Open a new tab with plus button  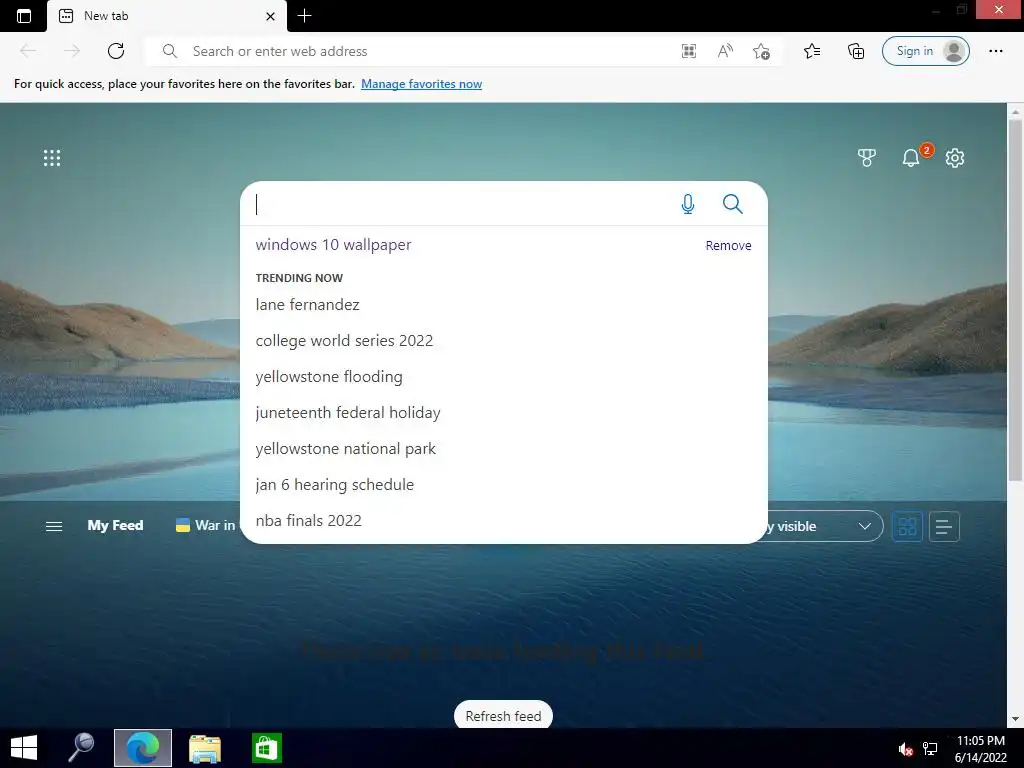pyautogui.click(x=304, y=16)
